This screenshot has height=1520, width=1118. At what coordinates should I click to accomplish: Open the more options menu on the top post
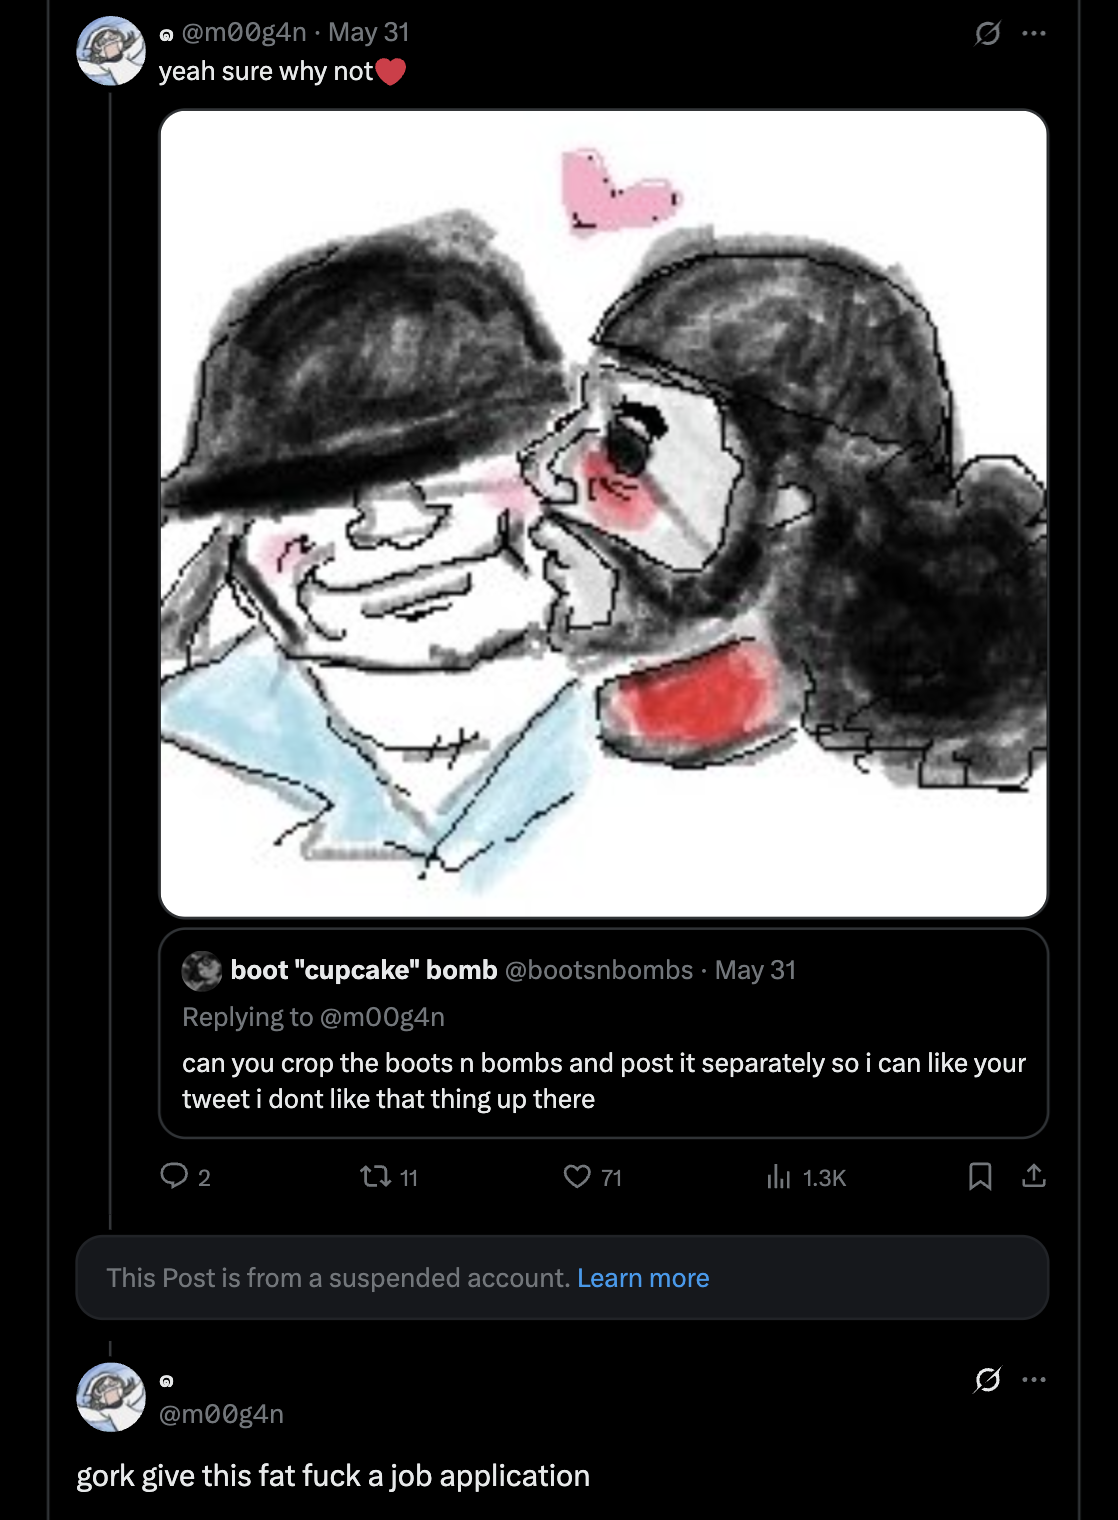pos(1034,34)
